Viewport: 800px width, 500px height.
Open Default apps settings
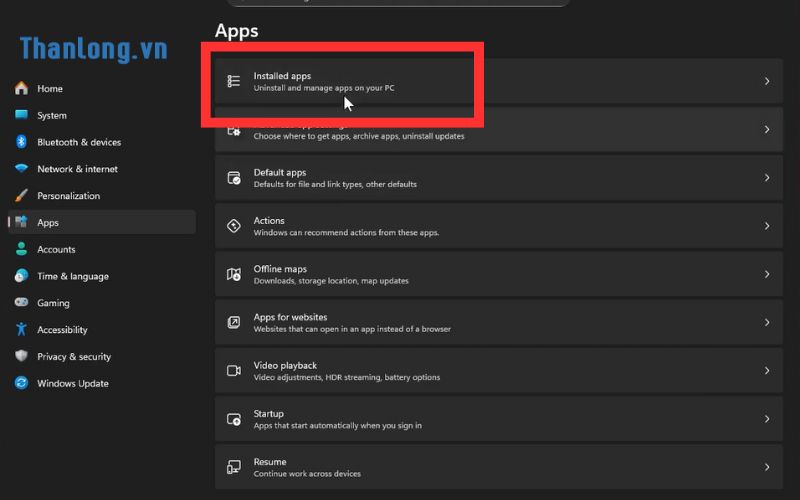(x=499, y=178)
